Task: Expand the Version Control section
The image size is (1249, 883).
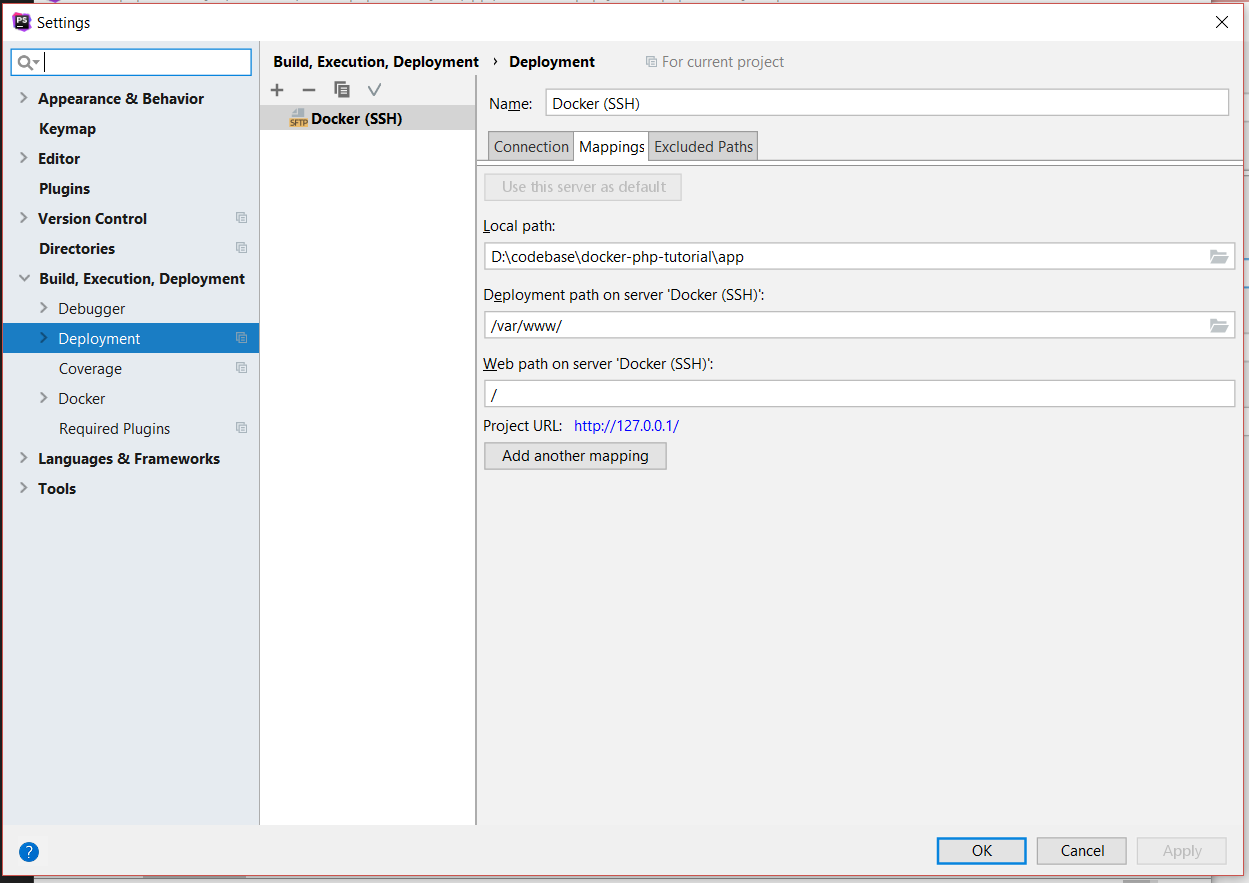Action: [24, 218]
